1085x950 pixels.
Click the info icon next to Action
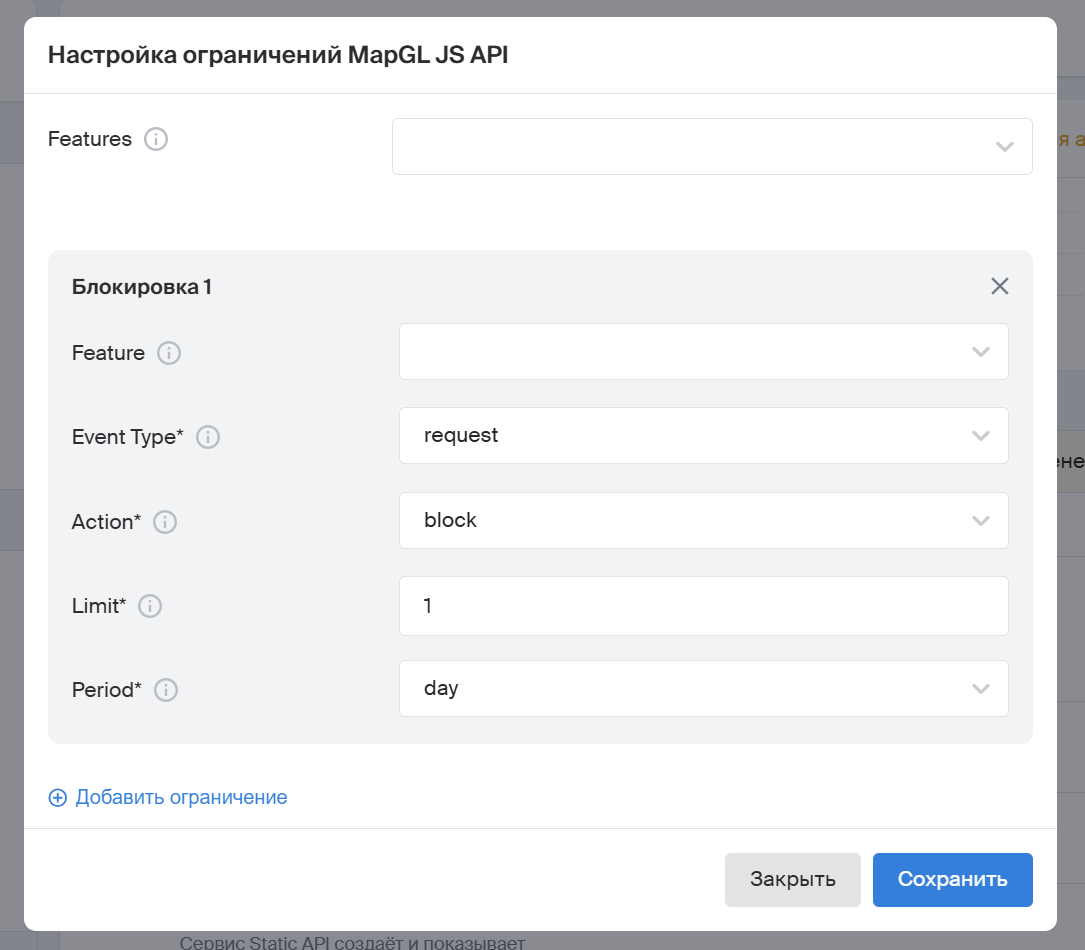[165, 522]
